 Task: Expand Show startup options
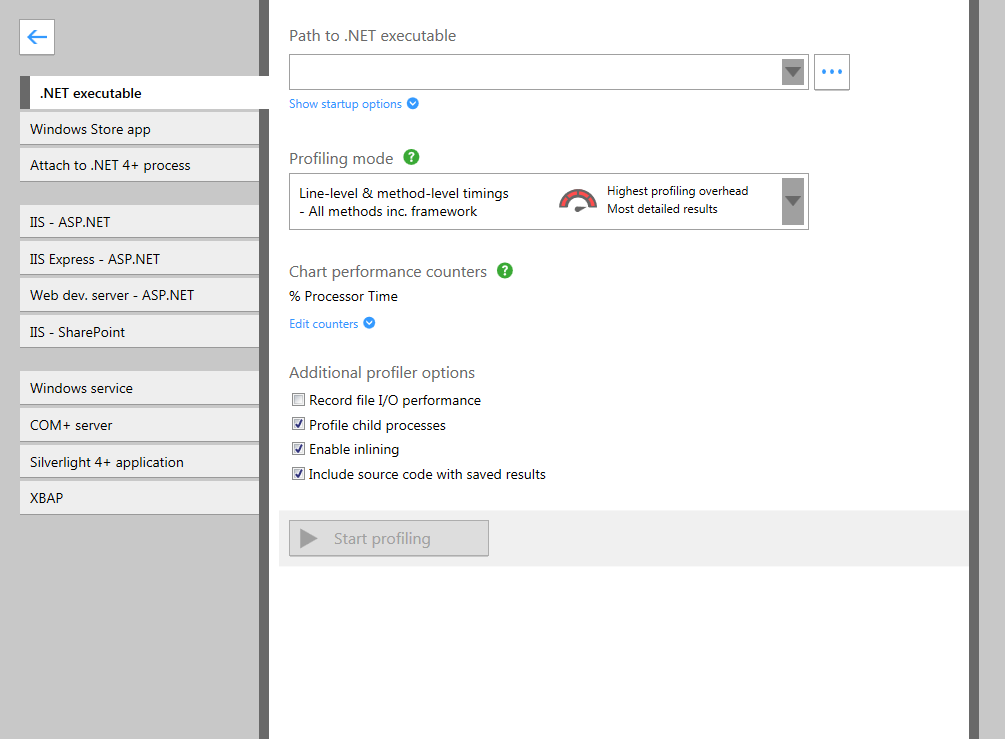(x=344, y=103)
